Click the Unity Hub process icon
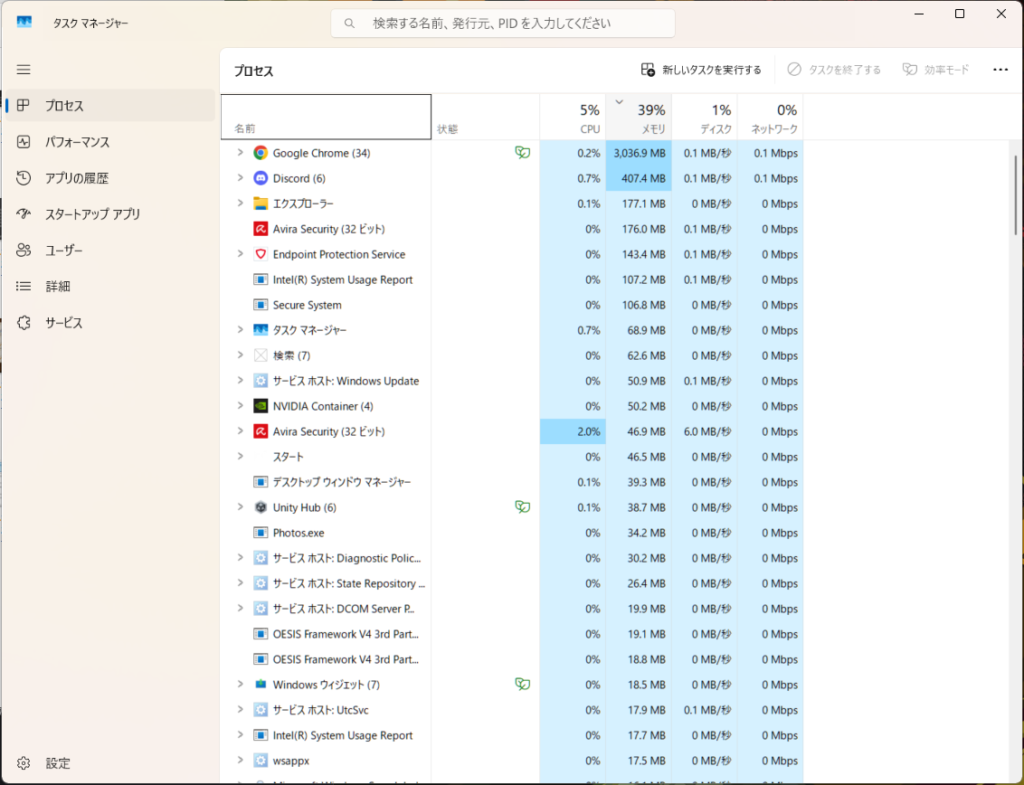 [260, 507]
